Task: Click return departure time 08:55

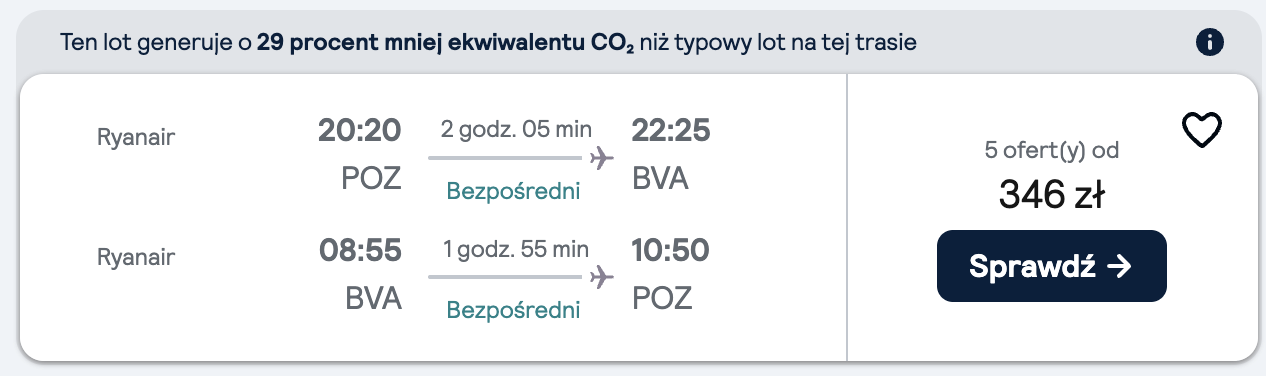Action: (x=360, y=249)
